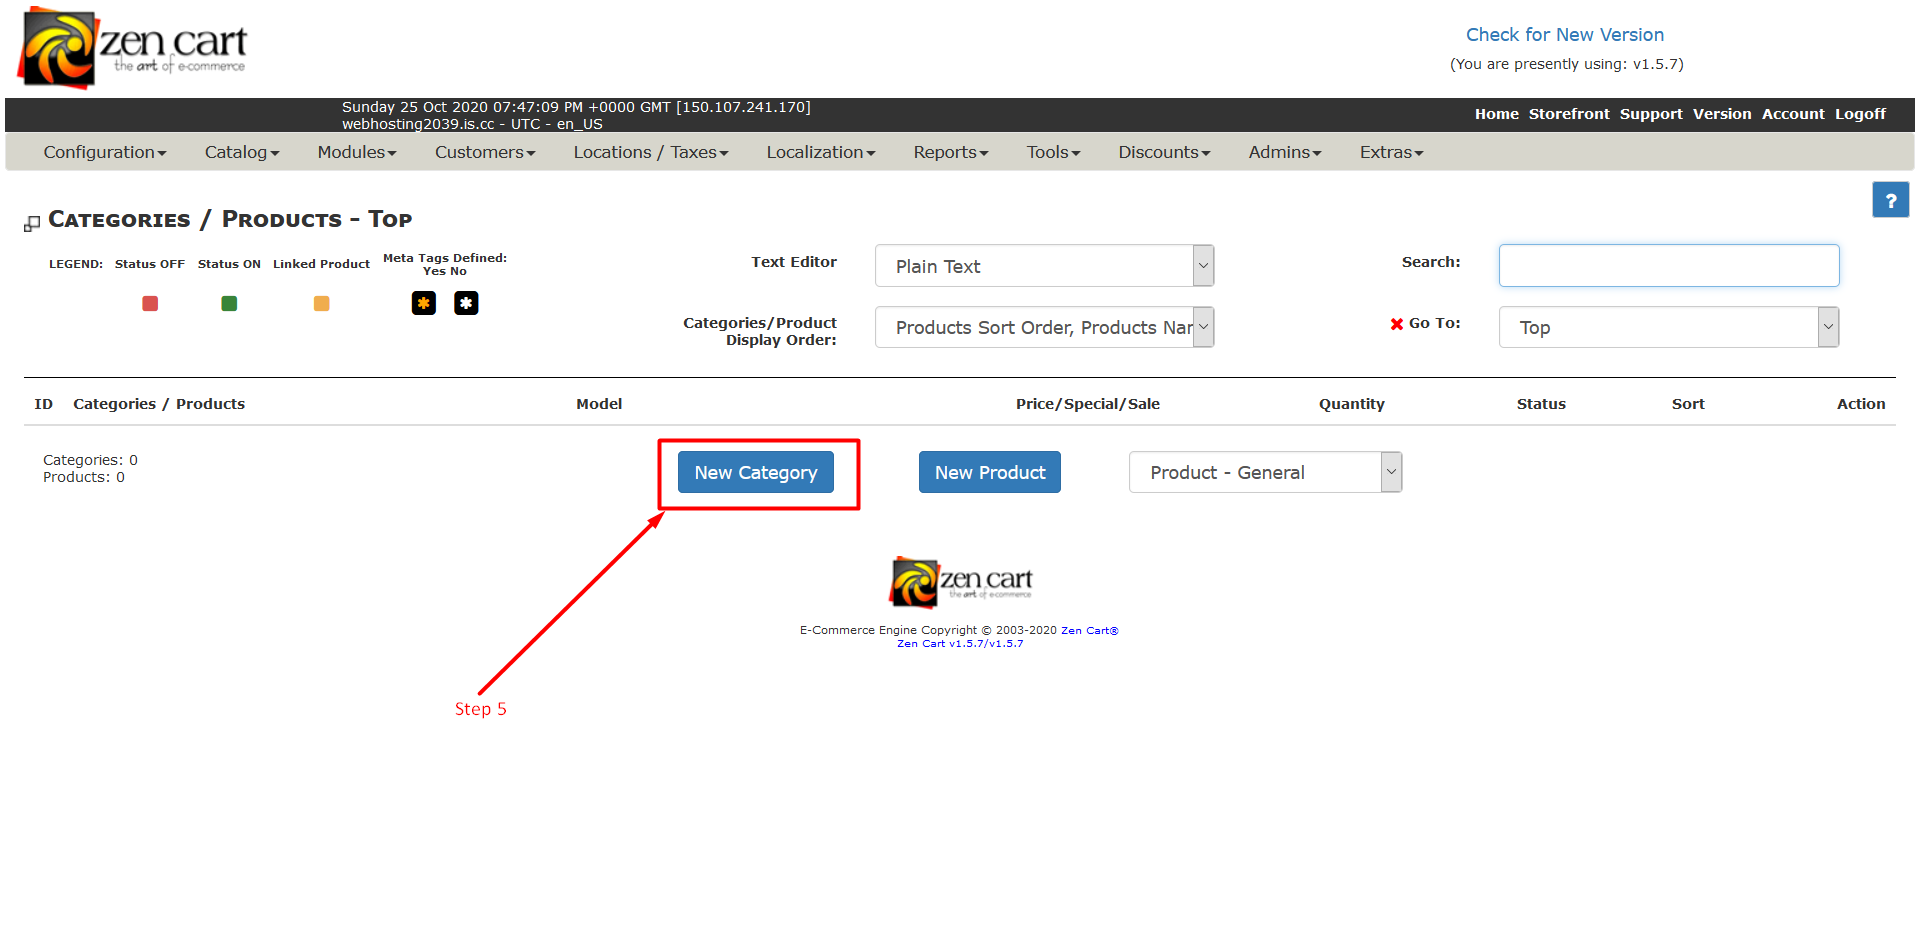Open the Extras menu
The height and width of the screenshot is (938, 1917).
pos(1391,152)
